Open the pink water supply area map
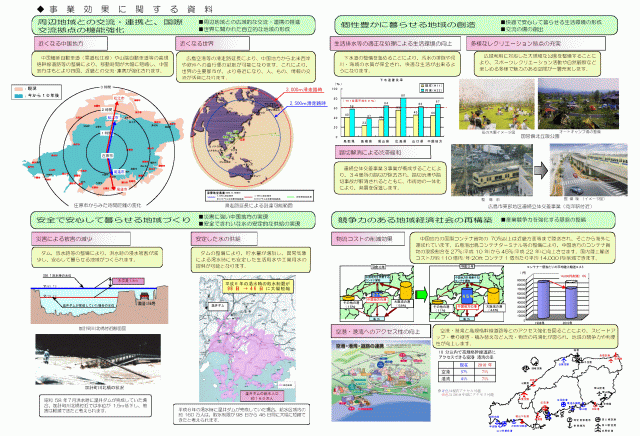 pos(247,339)
